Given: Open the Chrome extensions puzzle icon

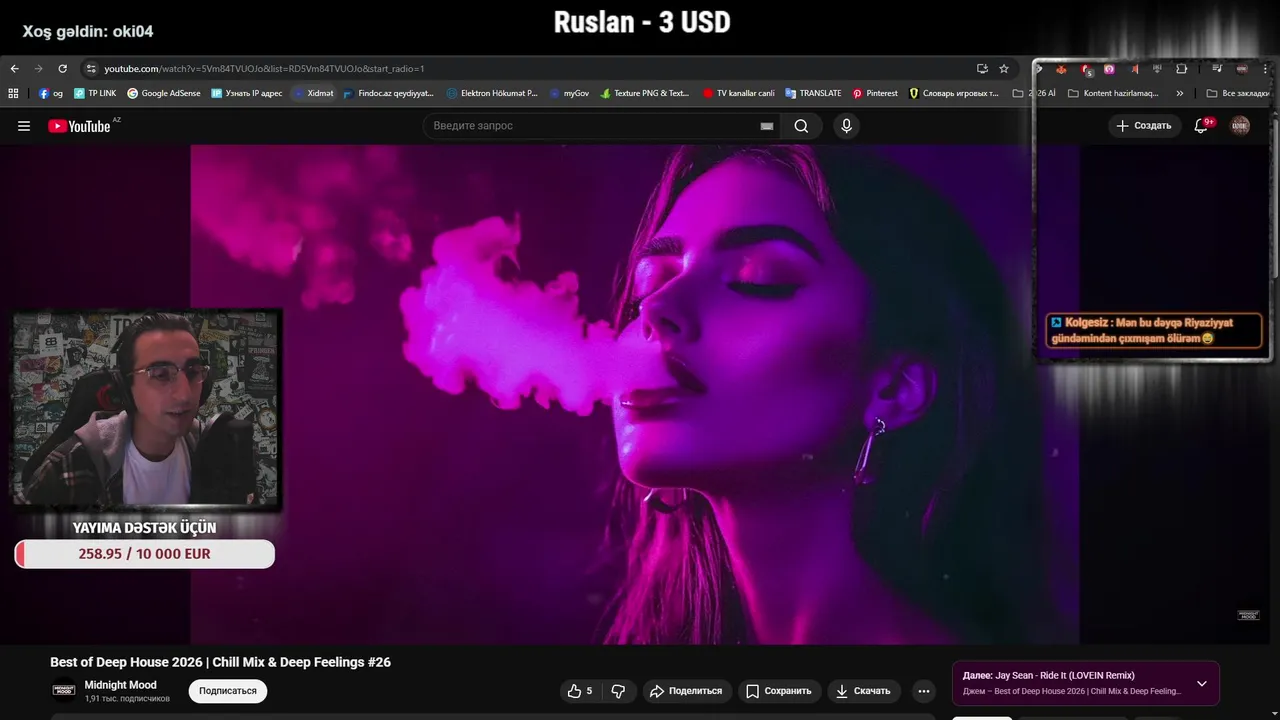Looking at the screenshot, I should tap(1182, 69).
